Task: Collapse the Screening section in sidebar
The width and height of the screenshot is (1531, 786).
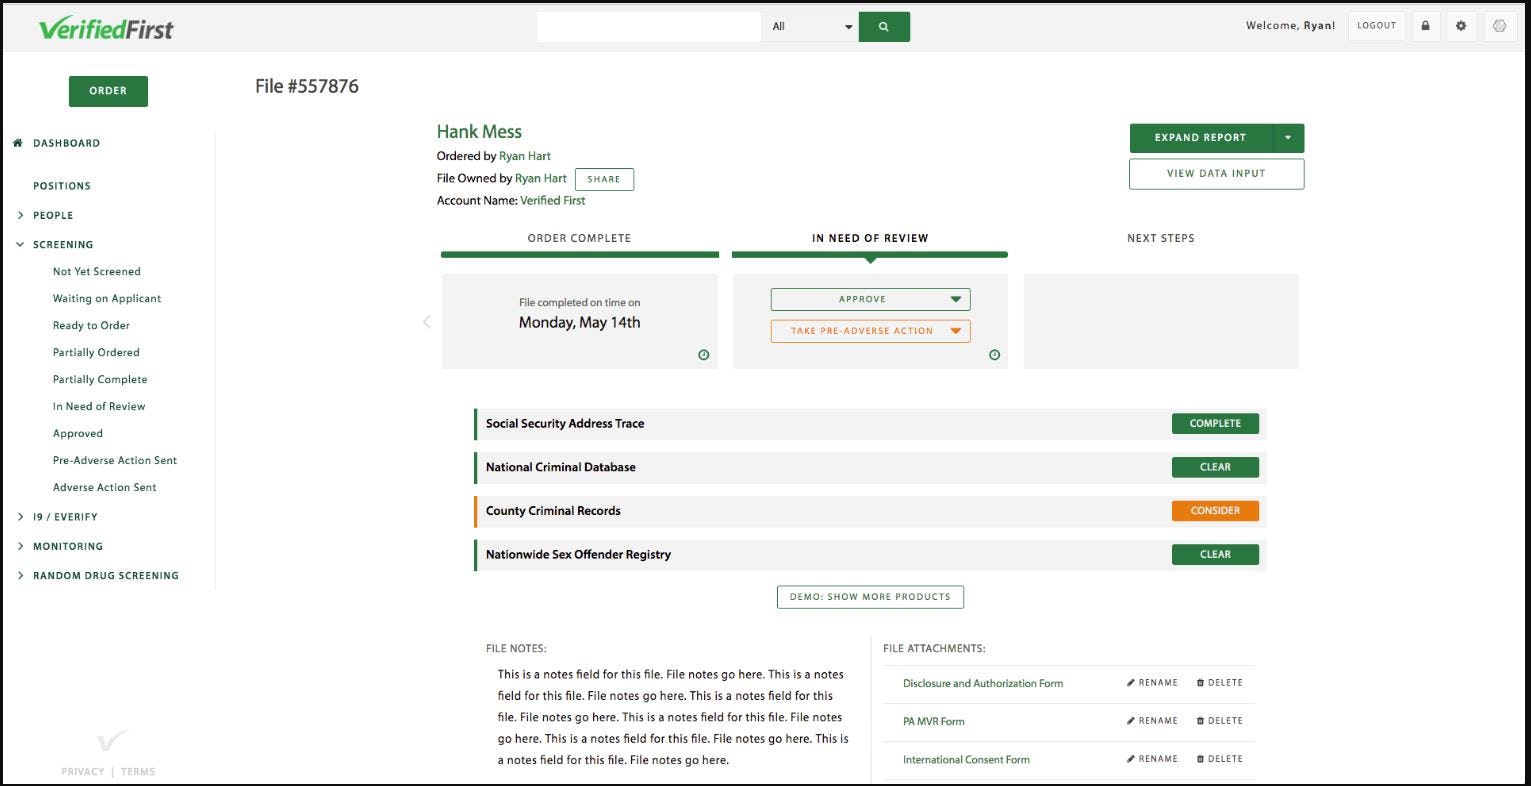Action: [19, 244]
